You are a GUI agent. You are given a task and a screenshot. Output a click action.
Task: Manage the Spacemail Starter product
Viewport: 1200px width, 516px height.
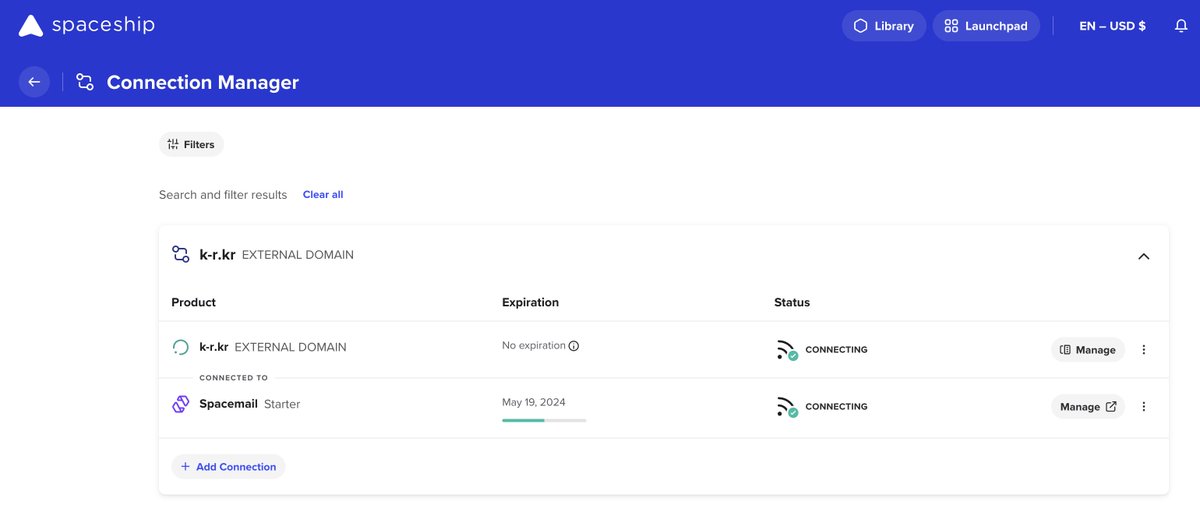(x=1088, y=407)
